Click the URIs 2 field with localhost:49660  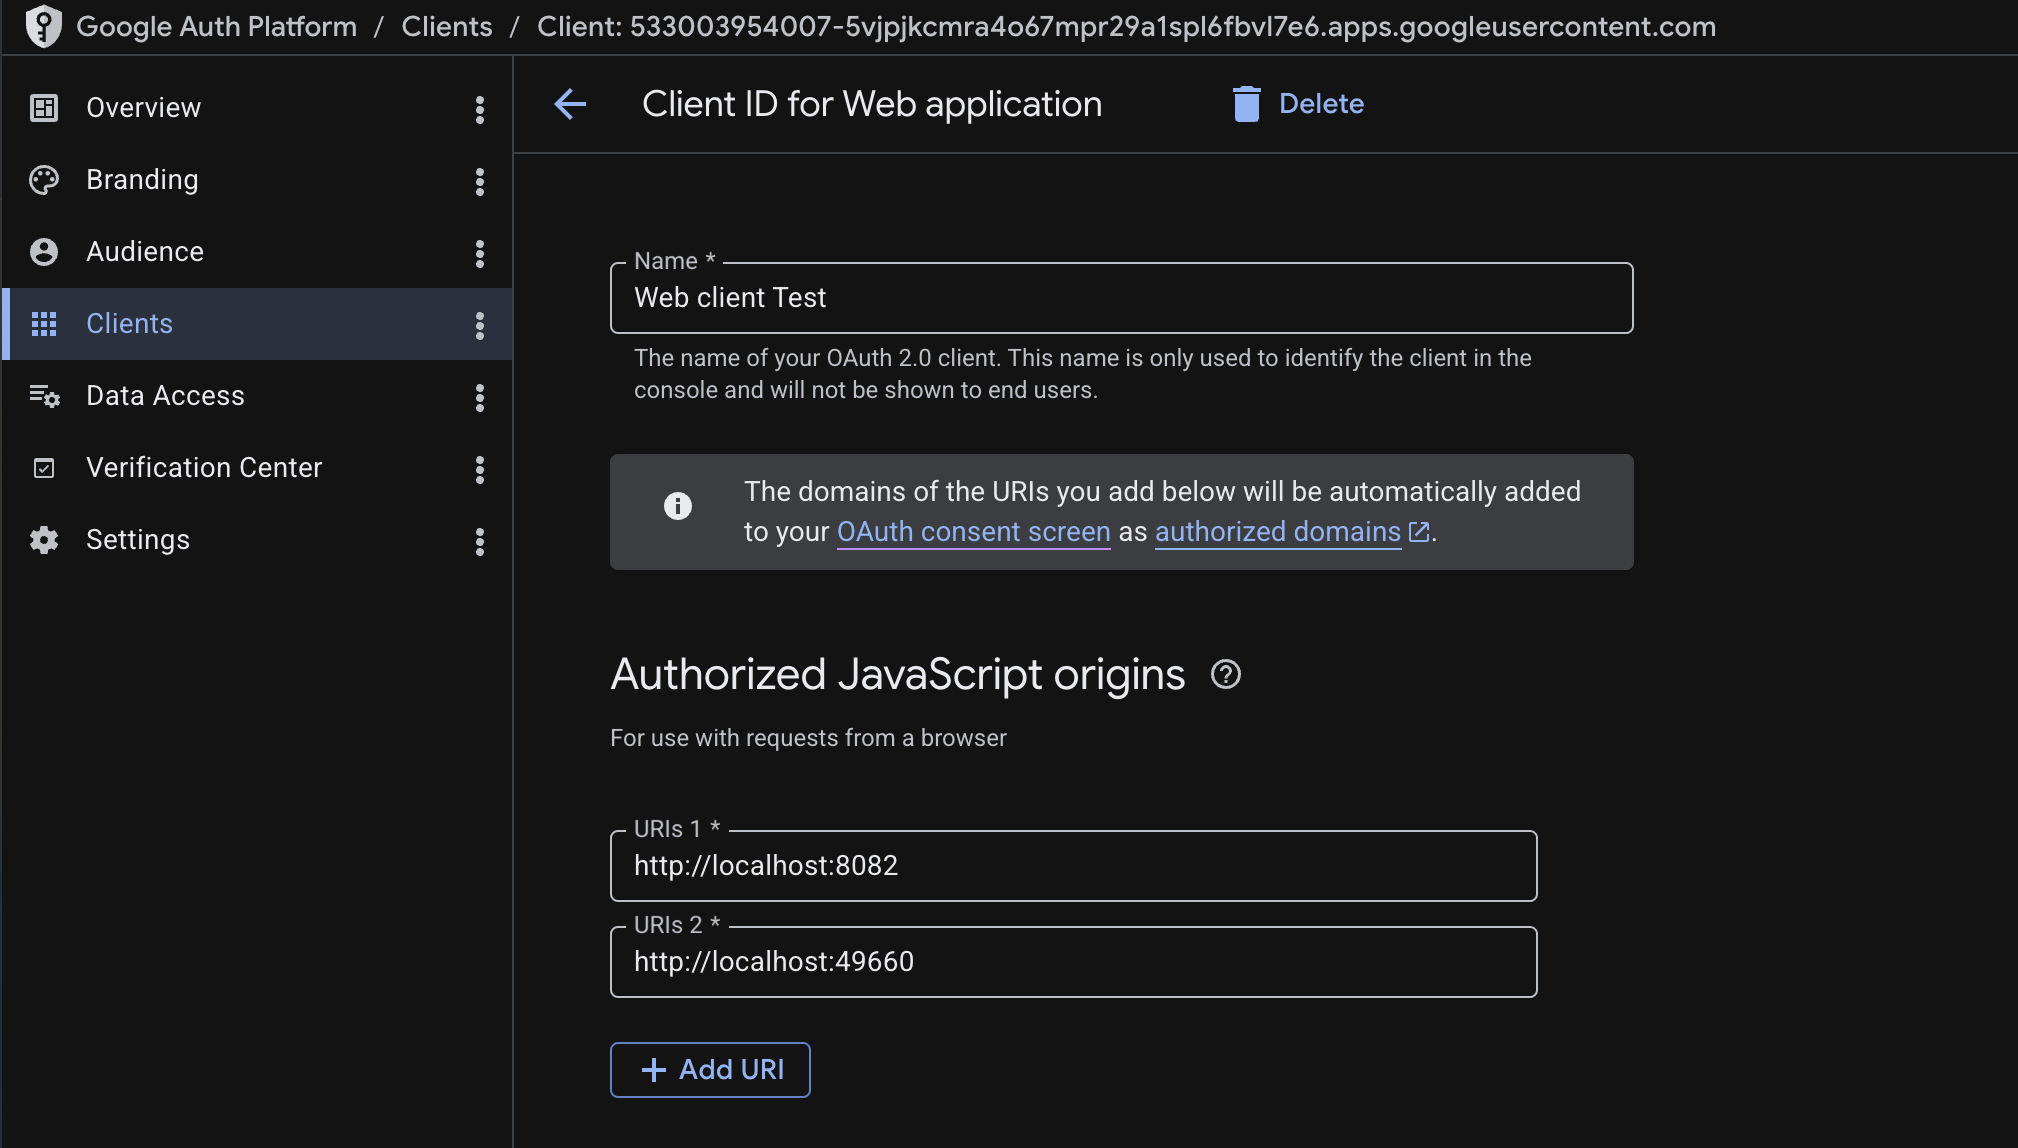[x=1073, y=962]
